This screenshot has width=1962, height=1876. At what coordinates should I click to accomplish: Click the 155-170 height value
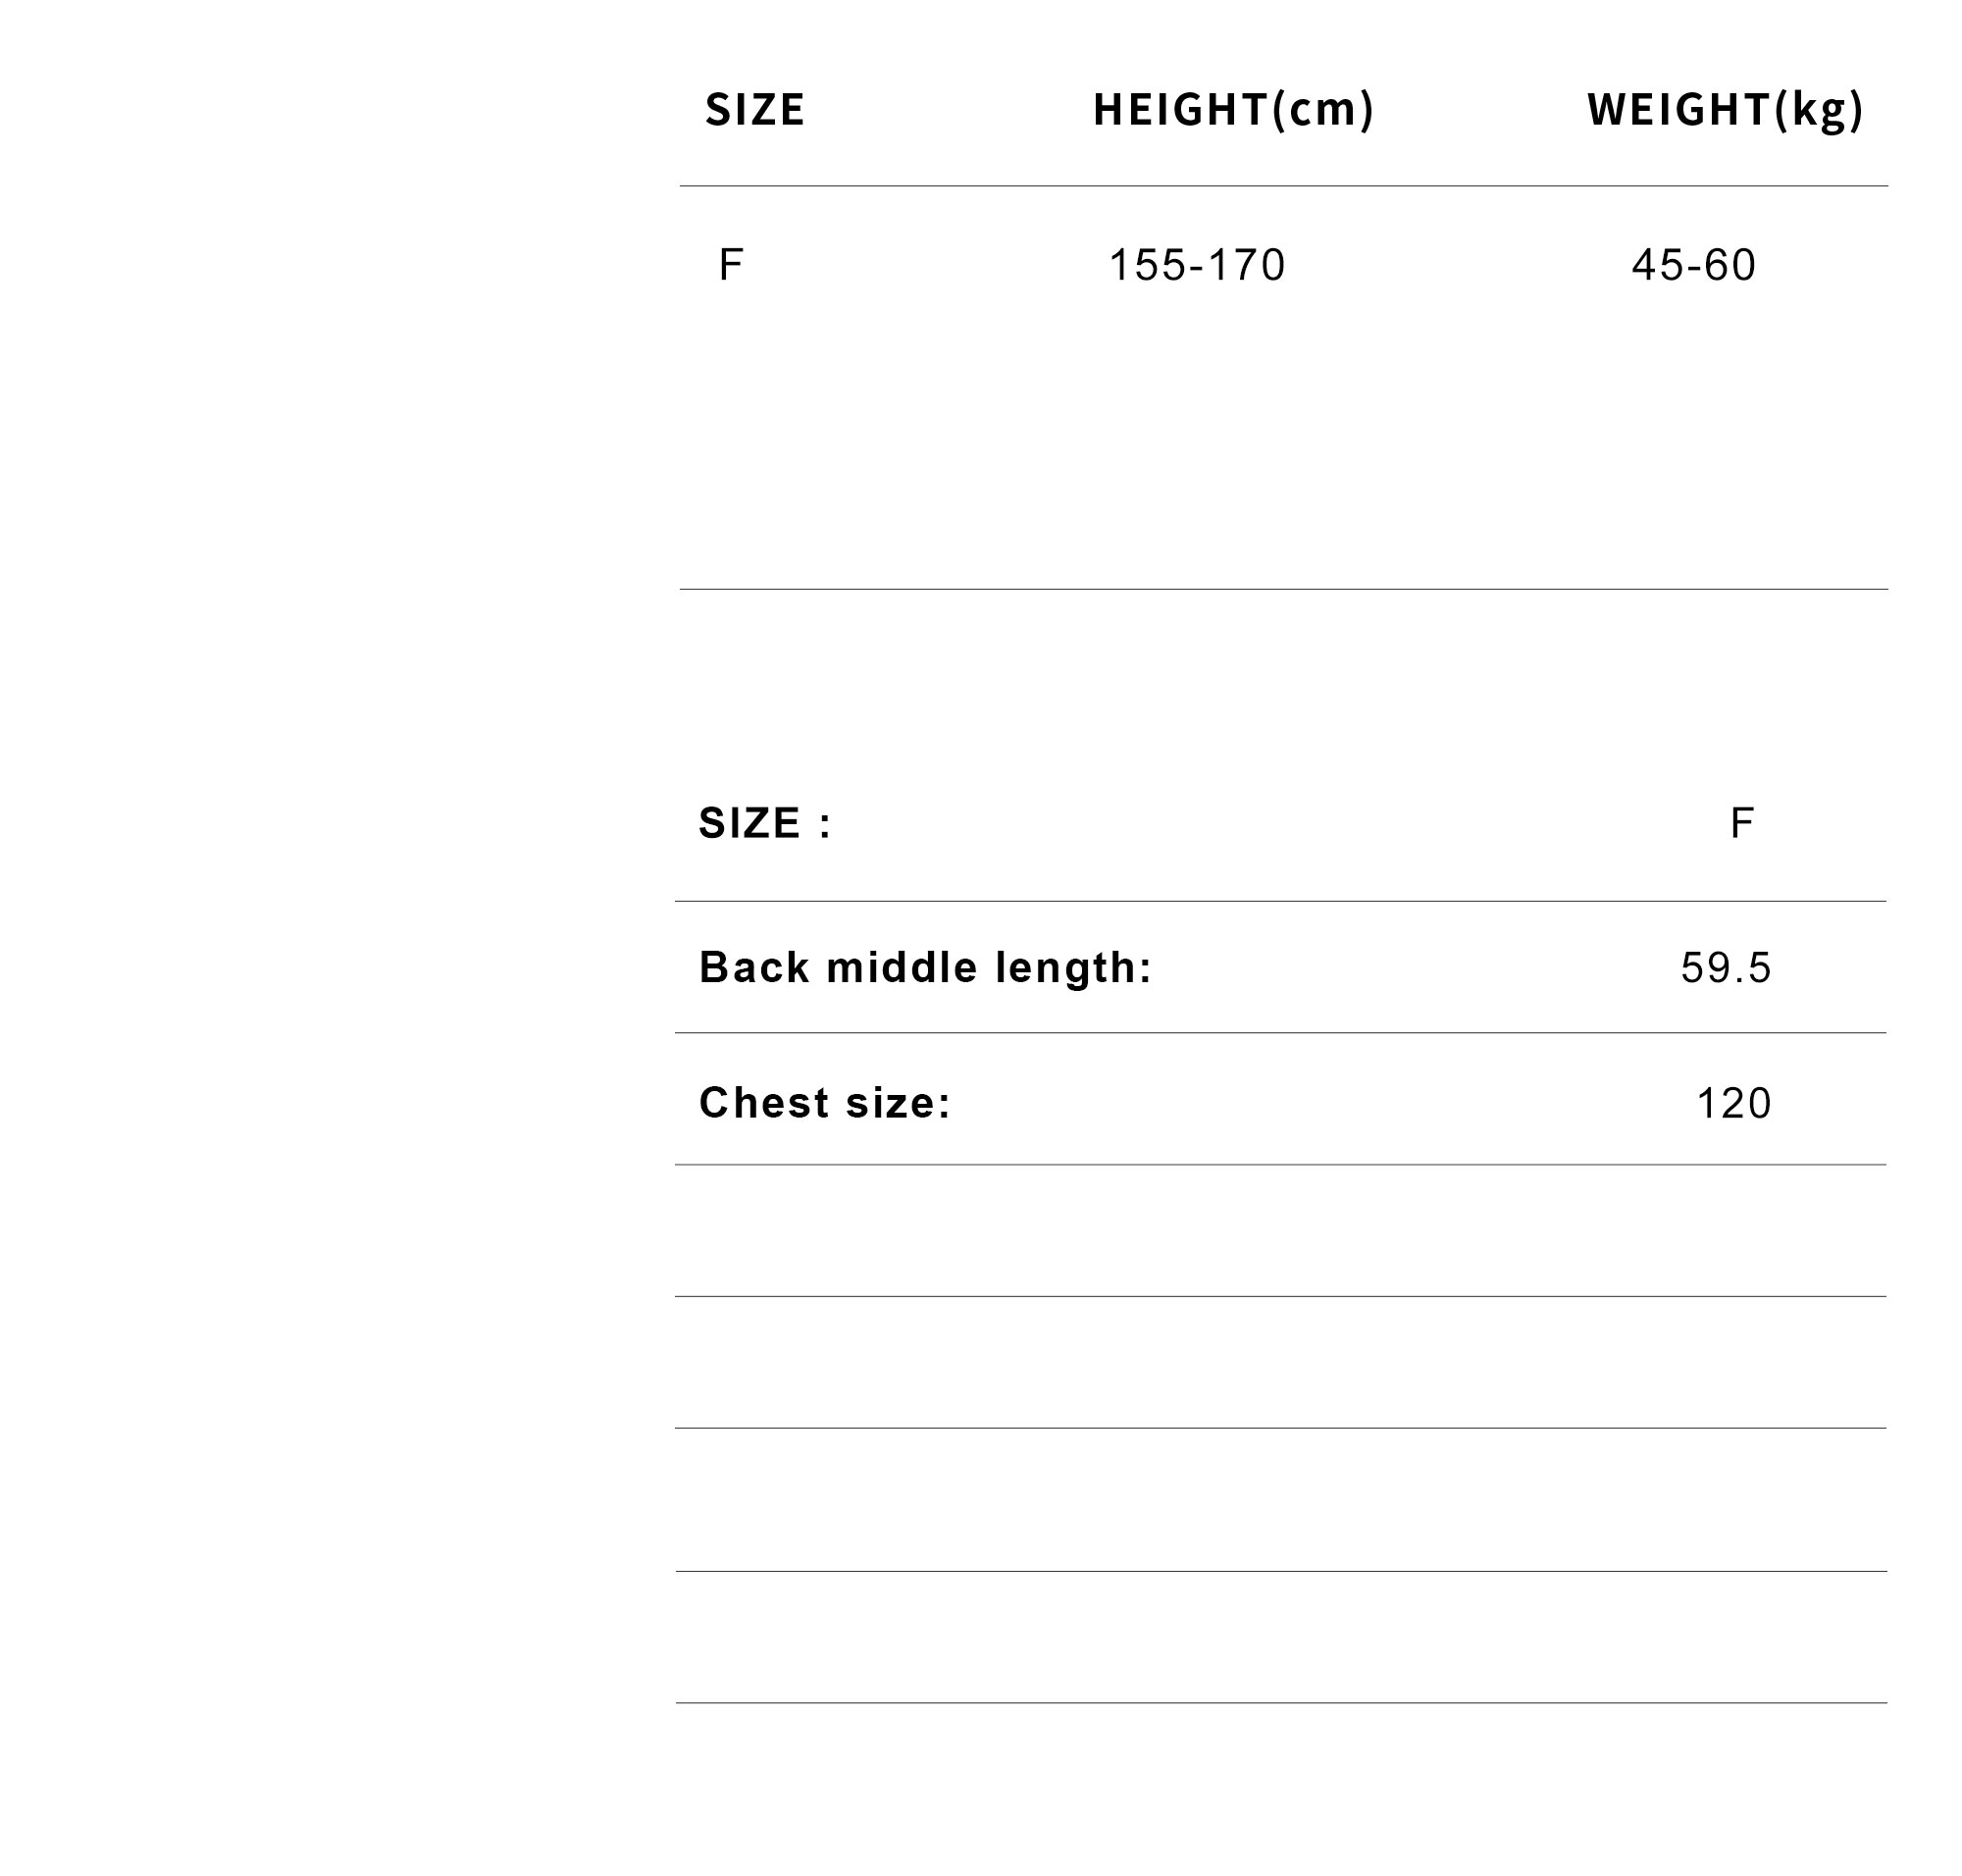click(x=1197, y=265)
